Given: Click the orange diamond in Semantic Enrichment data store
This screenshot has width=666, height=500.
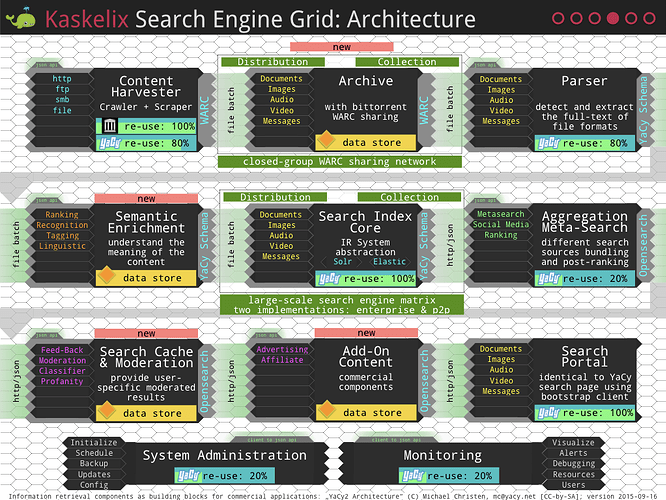Looking at the screenshot, I should coord(106,275).
